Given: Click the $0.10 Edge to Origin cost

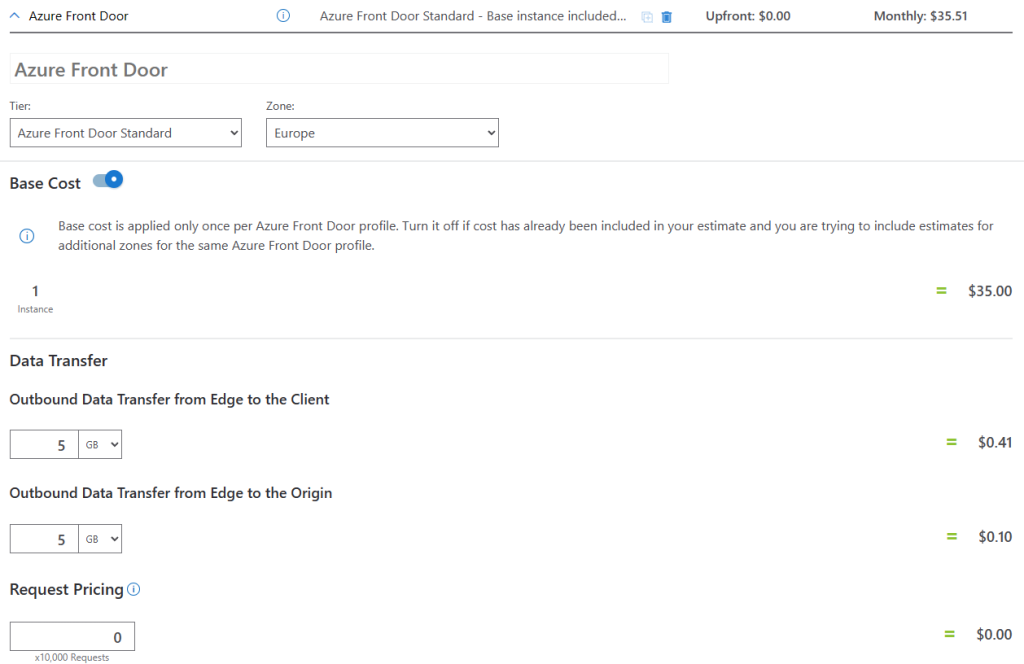Looking at the screenshot, I should tap(995, 537).
